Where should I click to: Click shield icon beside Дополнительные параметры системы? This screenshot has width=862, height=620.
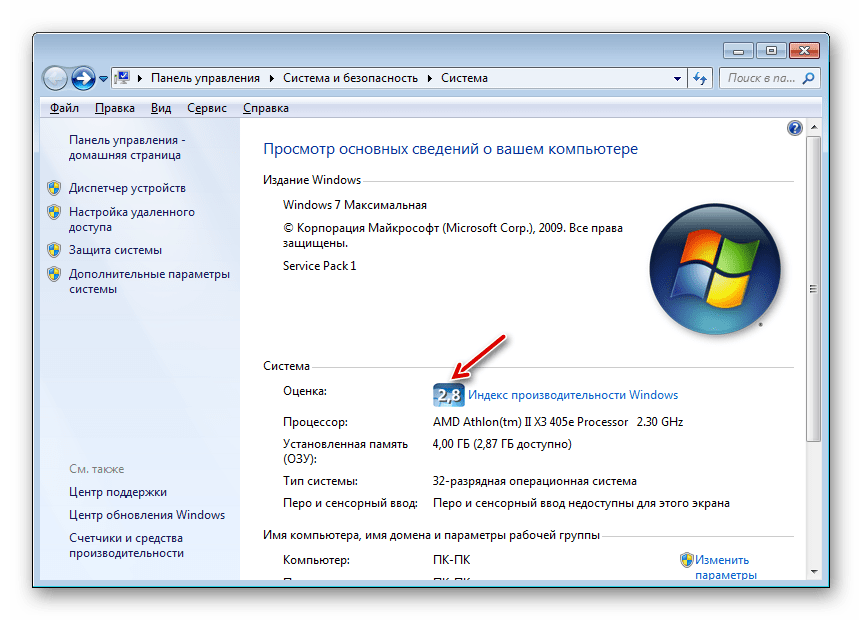[54, 274]
